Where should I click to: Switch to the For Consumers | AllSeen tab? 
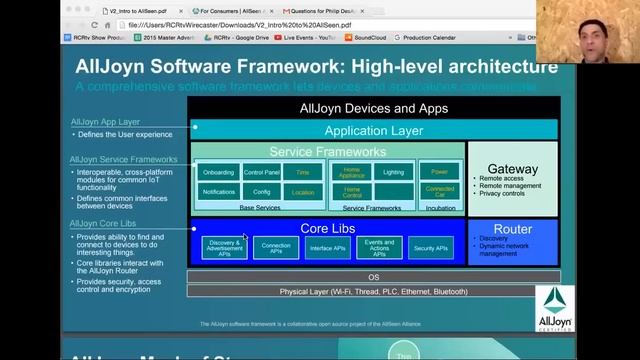(x=229, y=11)
